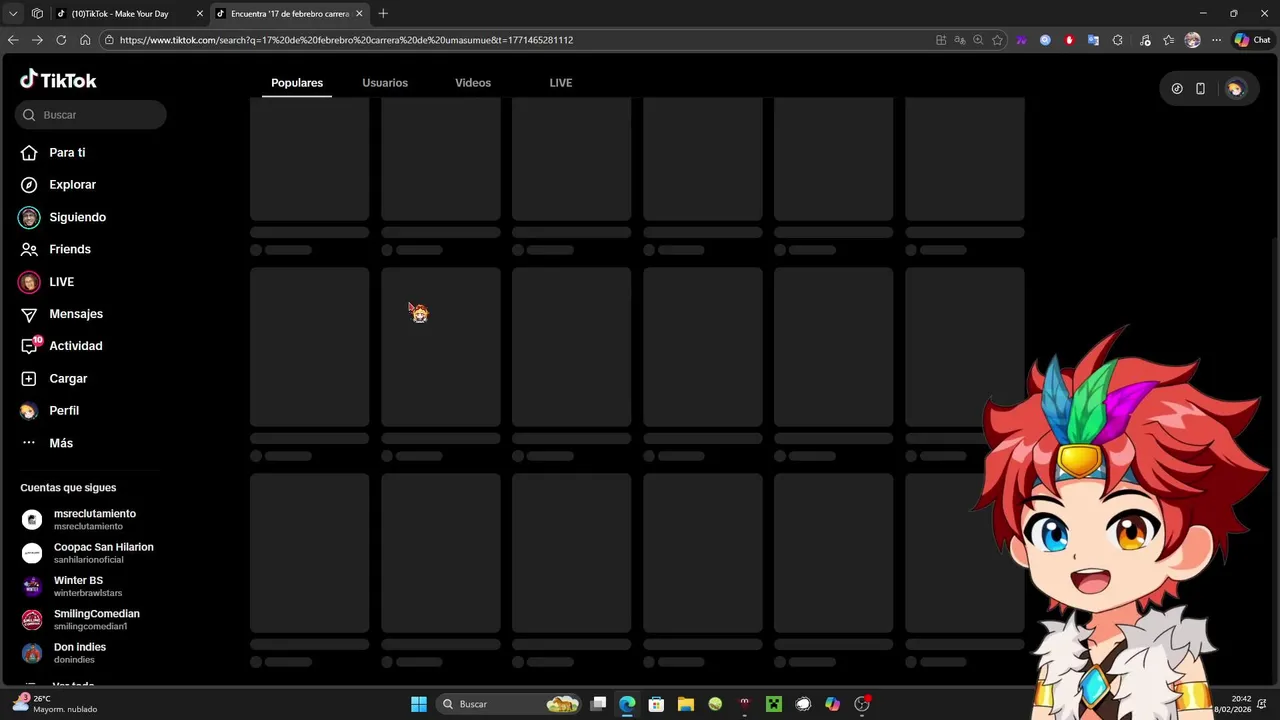Screen dimensions: 1280x720
Task: Open LIVE from the sidebar
Action: point(46,282)
